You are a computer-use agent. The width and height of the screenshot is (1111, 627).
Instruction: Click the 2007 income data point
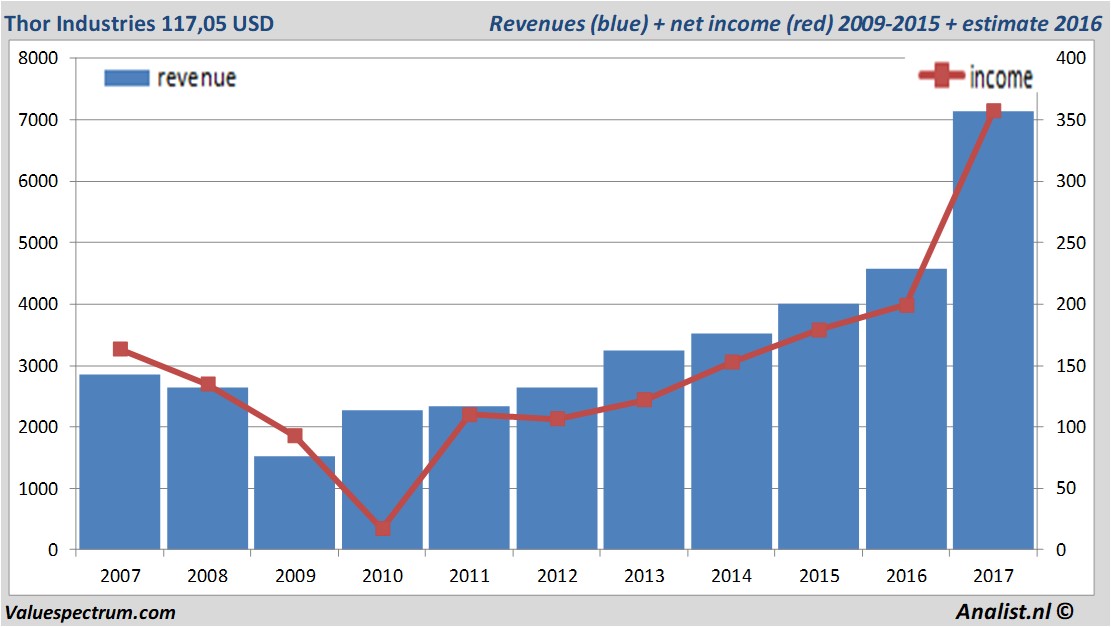120,349
